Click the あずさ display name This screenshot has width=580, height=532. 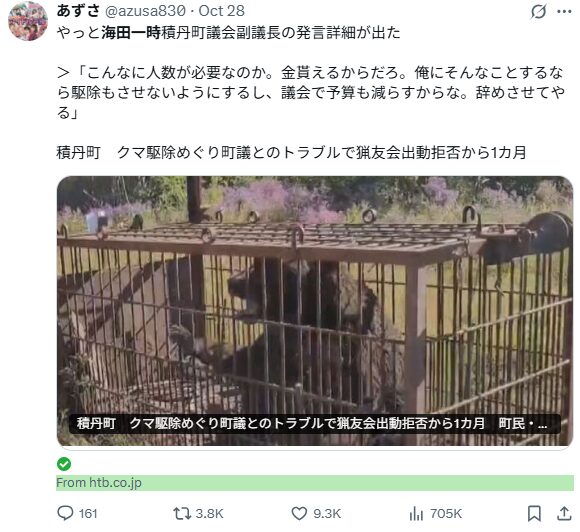78,11
